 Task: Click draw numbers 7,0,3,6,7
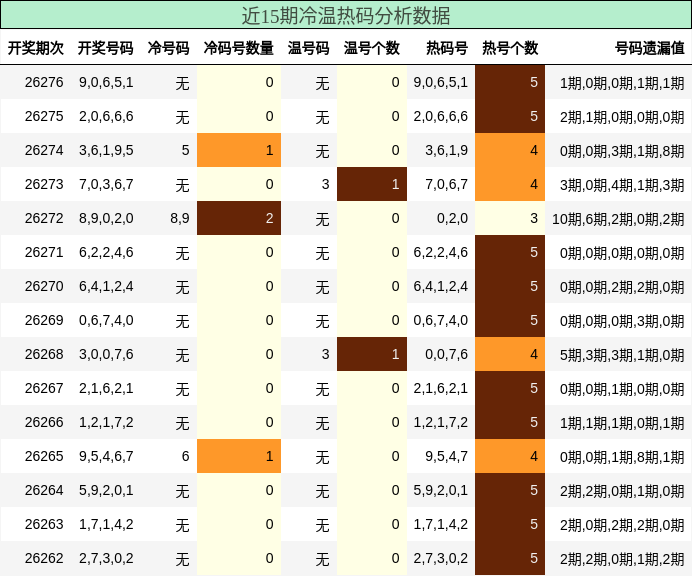(106, 184)
